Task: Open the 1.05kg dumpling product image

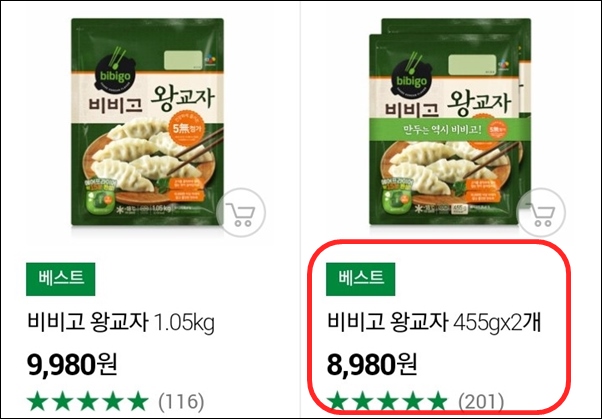Action: tap(147, 122)
